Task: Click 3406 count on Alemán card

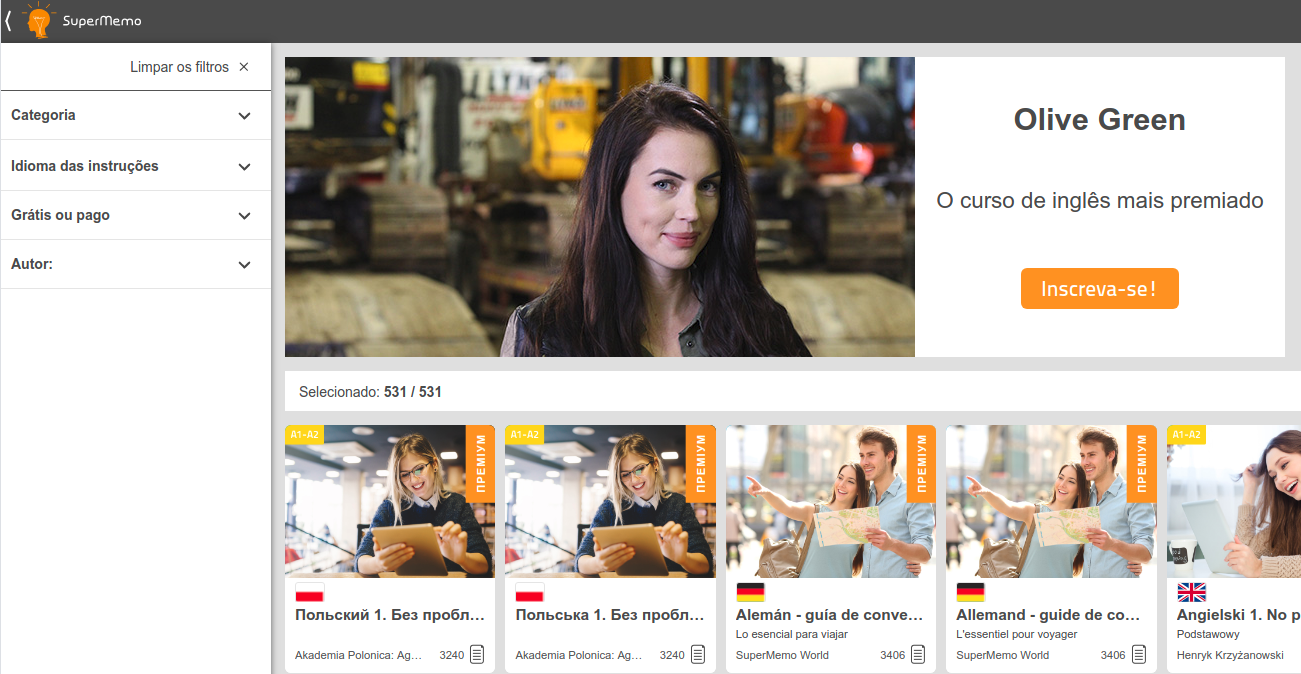Action: pyautogui.click(x=893, y=656)
